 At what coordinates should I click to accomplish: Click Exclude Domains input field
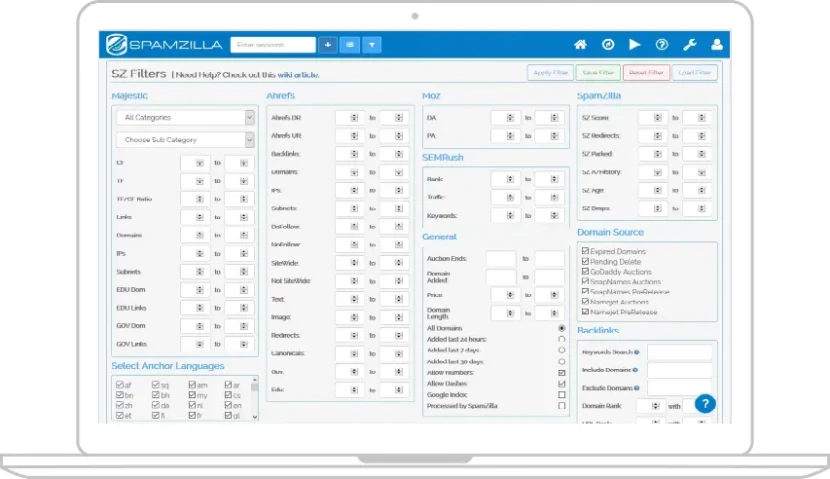[680, 388]
